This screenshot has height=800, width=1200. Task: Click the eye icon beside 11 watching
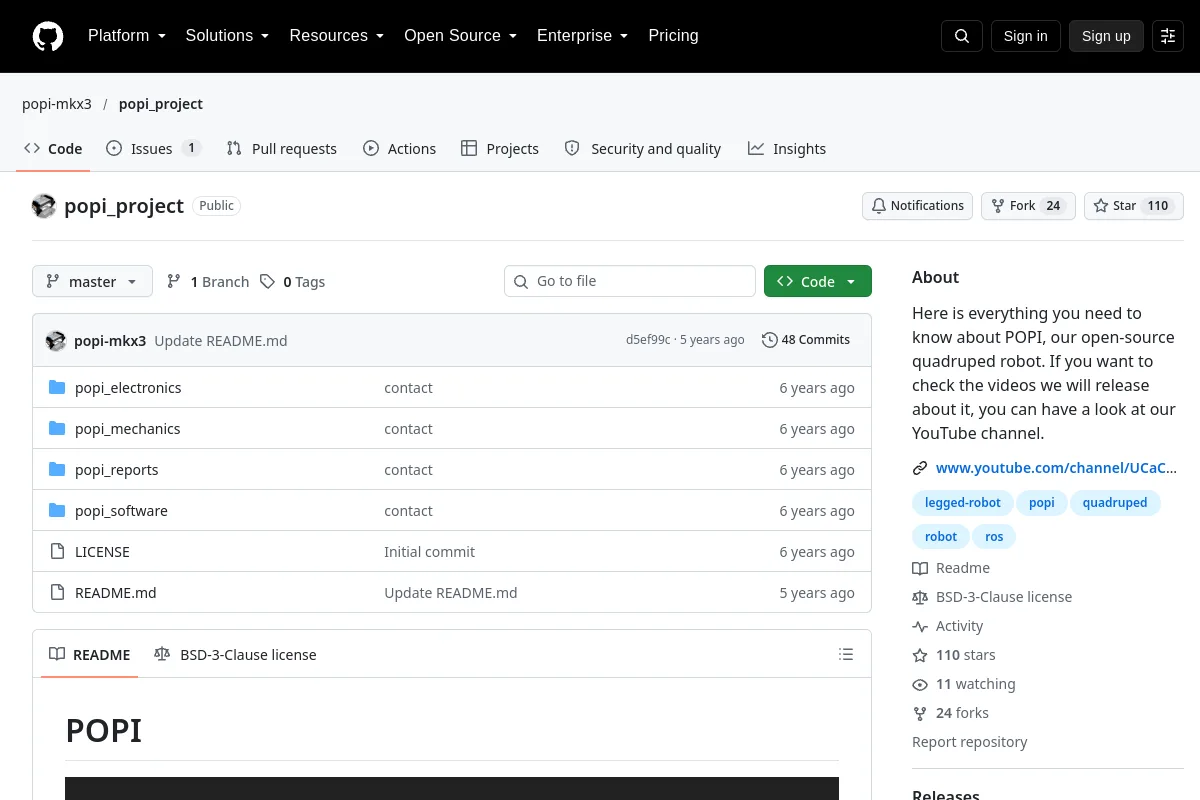coord(920,684)
